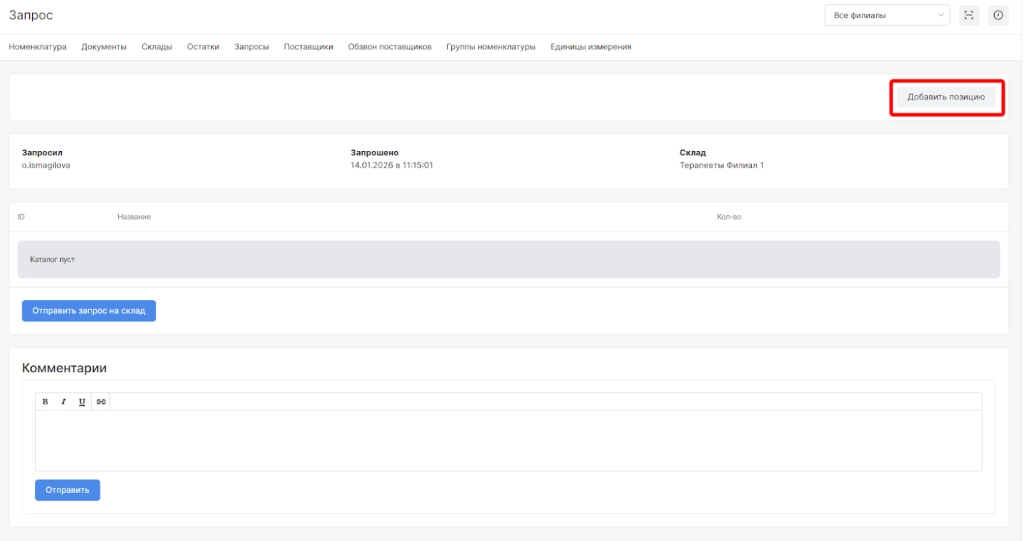Click the barcode scanner icon
The image size is (1024, 541).
click(x=968, y=15)
